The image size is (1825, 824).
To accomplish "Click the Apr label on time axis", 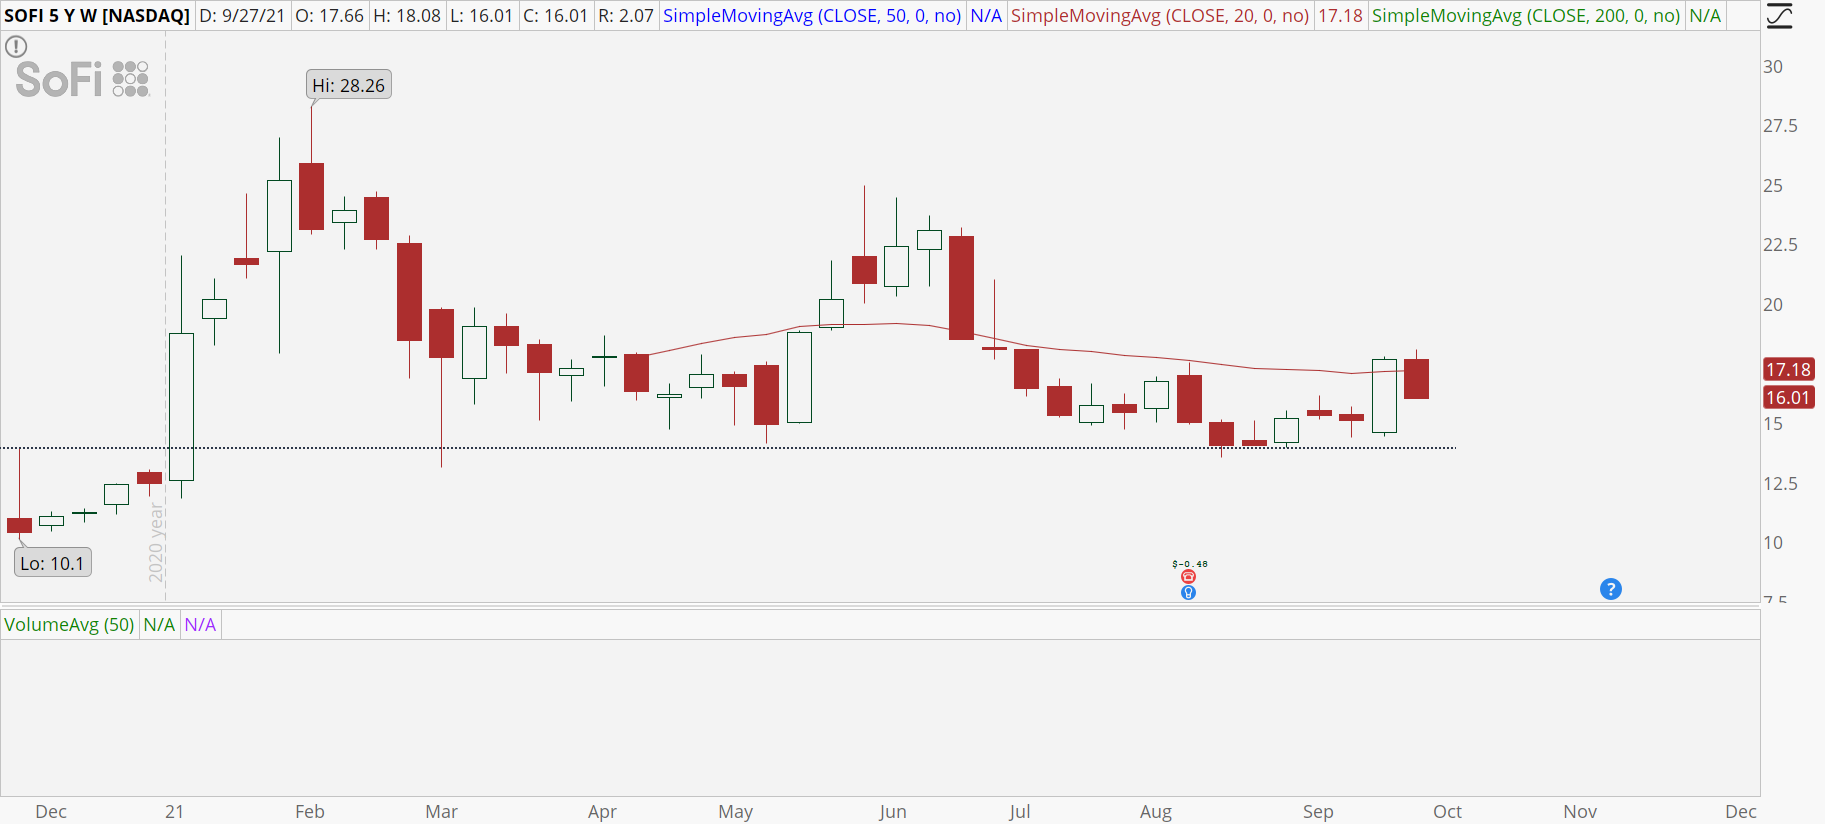I will 602,812.
